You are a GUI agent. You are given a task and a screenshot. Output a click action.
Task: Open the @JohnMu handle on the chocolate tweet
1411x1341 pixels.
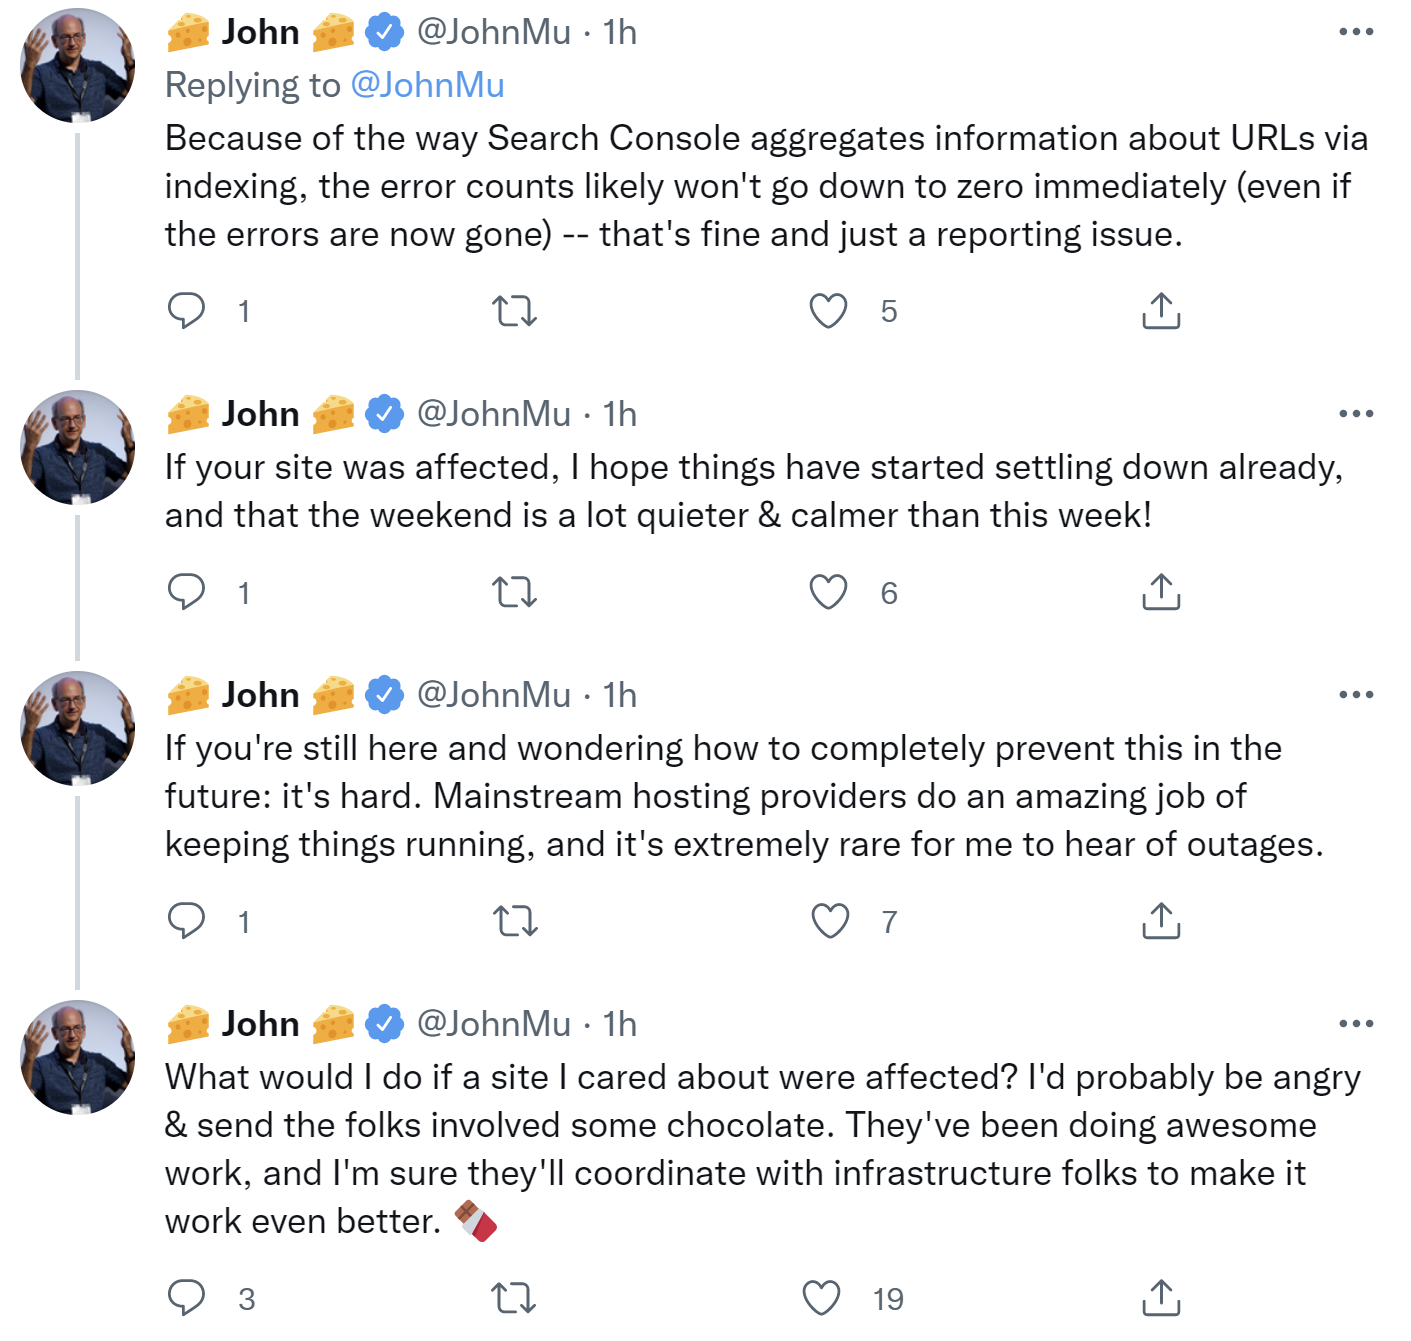[x=493, y=1023]
